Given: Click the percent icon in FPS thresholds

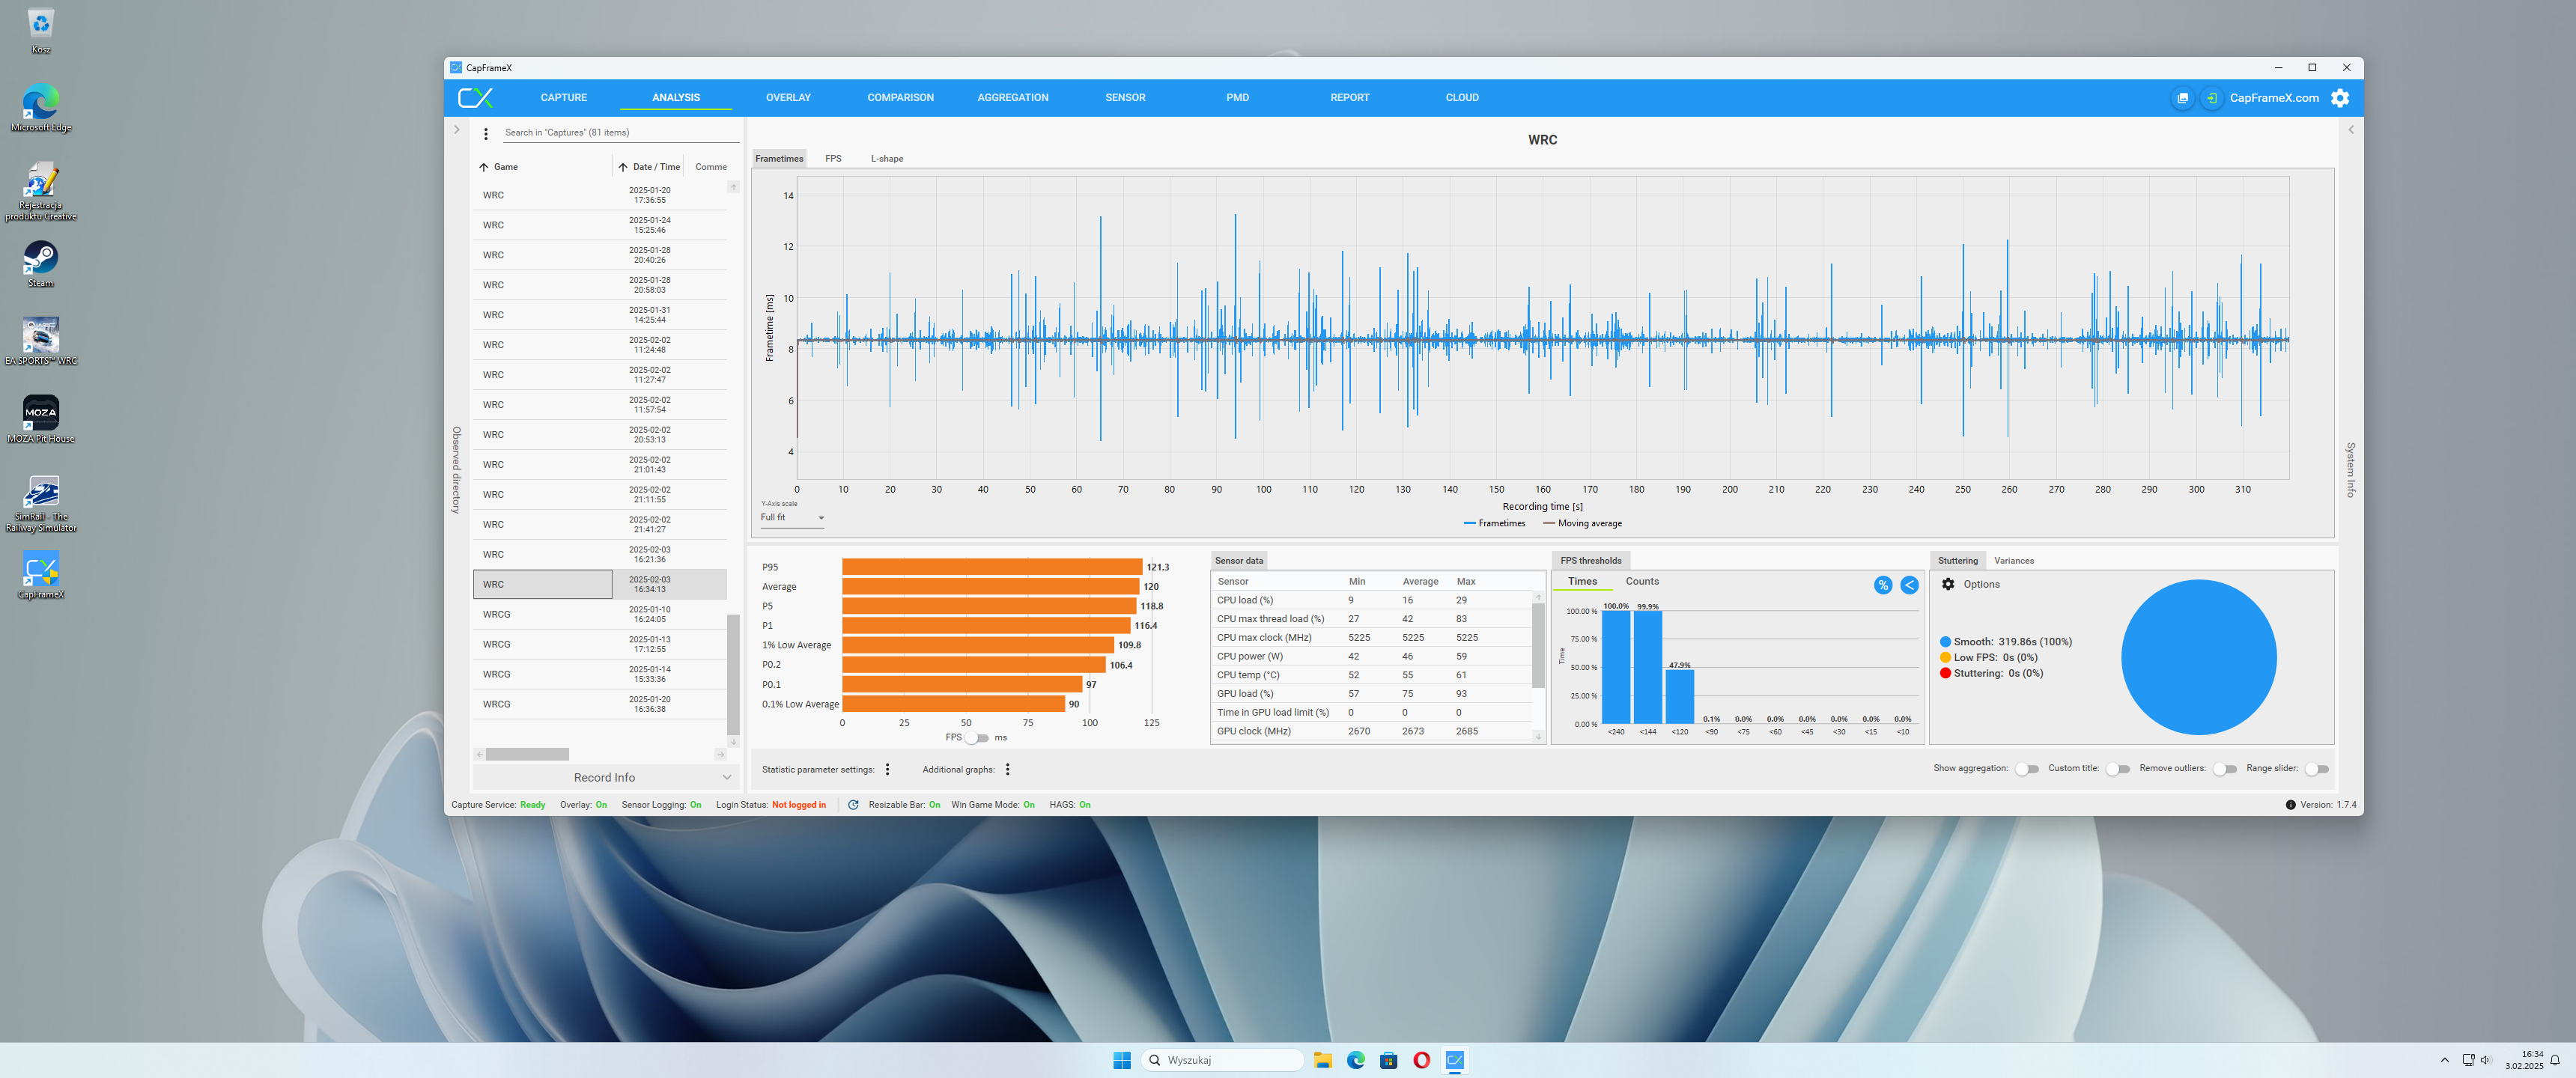Looking at the screenshot, I should [1883, 585].
